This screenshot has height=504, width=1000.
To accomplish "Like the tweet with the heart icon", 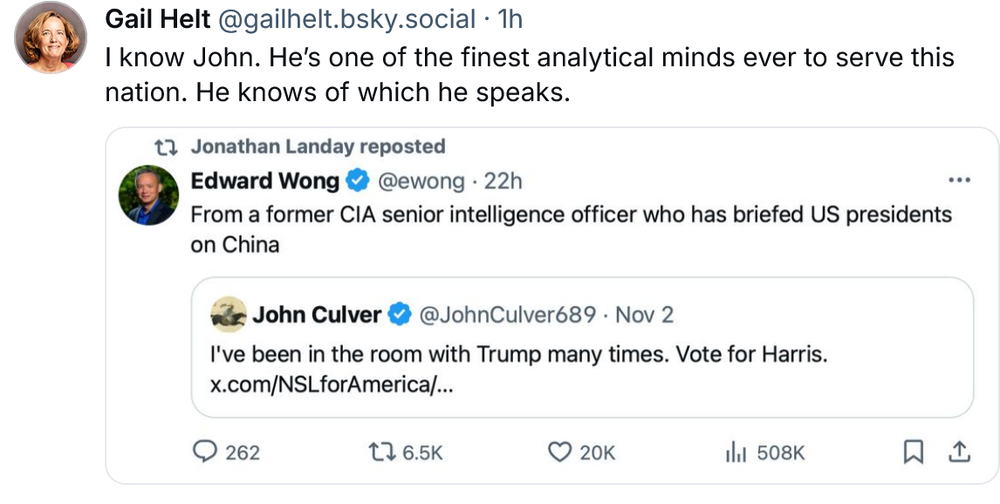I will point(560,452).
